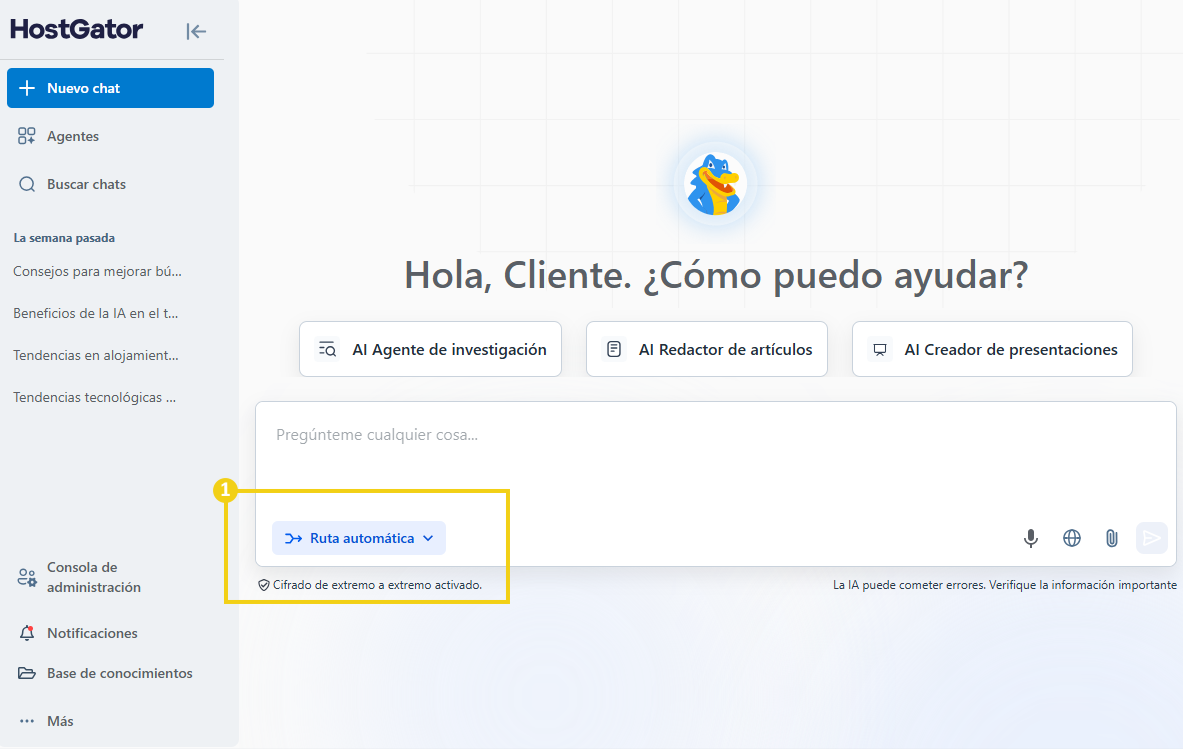This screenshot has height=749, width=1183.
Task: Click the shield icon next to Cifrado text
Action: tap(264, 585)
